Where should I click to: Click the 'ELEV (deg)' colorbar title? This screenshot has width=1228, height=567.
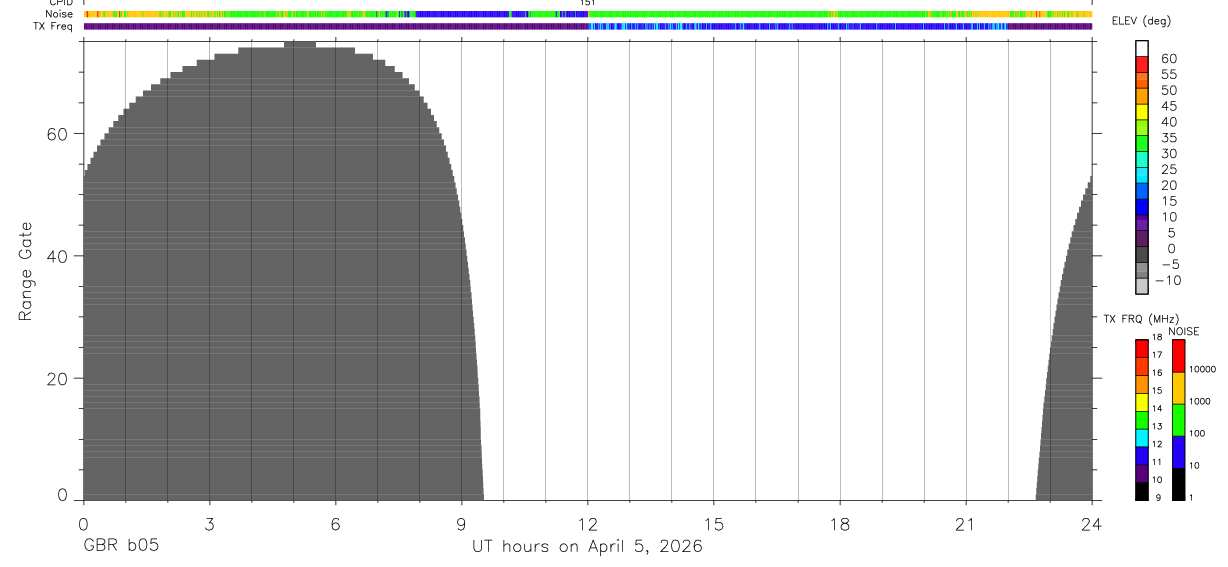pos(1144,22)
